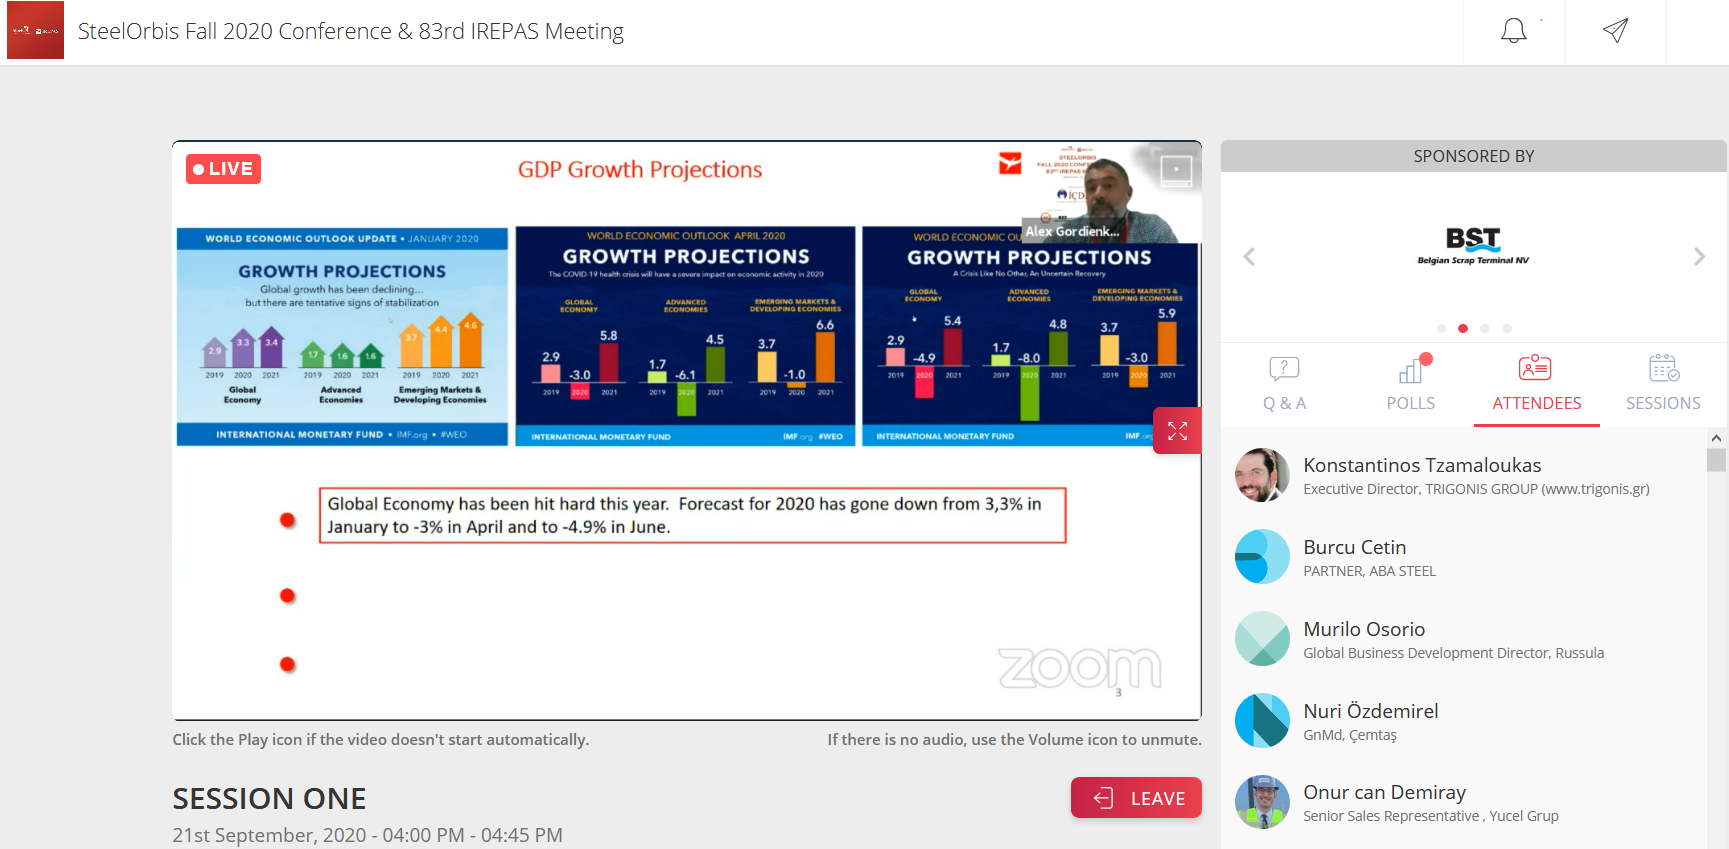Click the attendee list scroll up arrow
Image resolution: width=1729 pixels, height=849 pixels.
click(1716, 438)
